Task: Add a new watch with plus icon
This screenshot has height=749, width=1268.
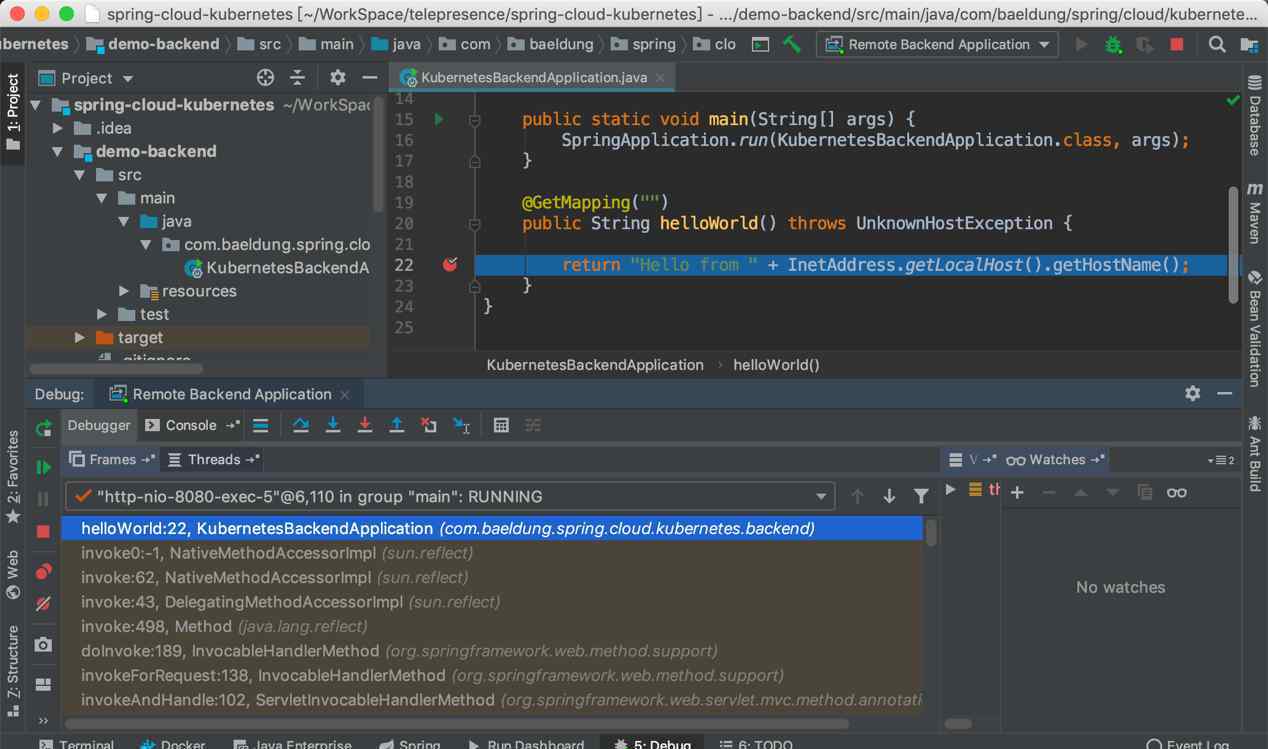Action: (1017, 492)
